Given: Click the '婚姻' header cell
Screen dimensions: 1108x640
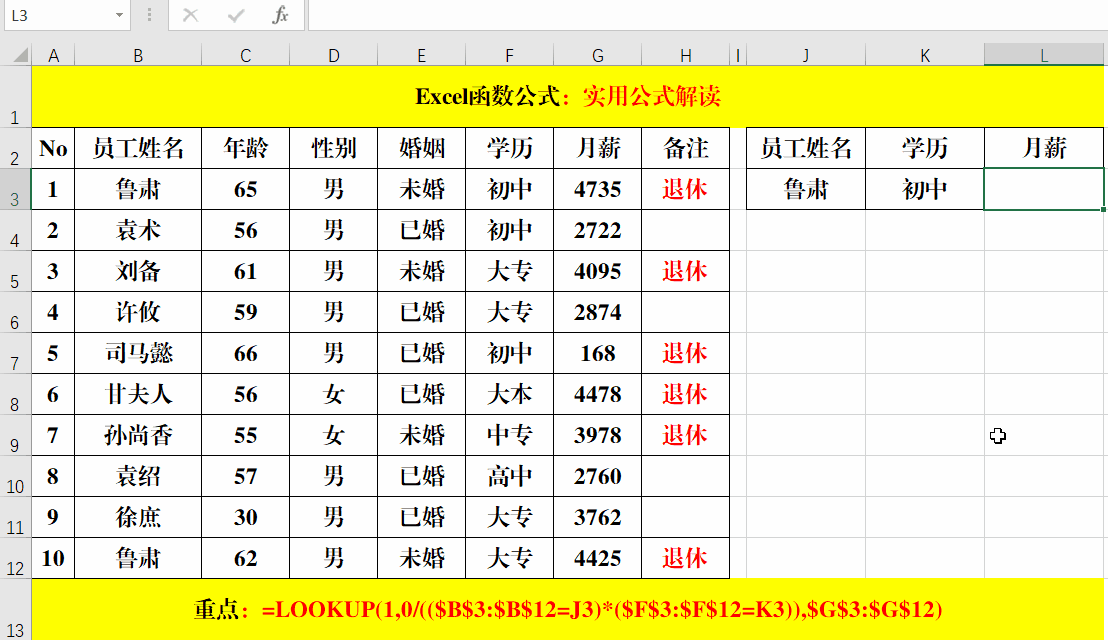Looking at the screenshot, I should 421,148.
